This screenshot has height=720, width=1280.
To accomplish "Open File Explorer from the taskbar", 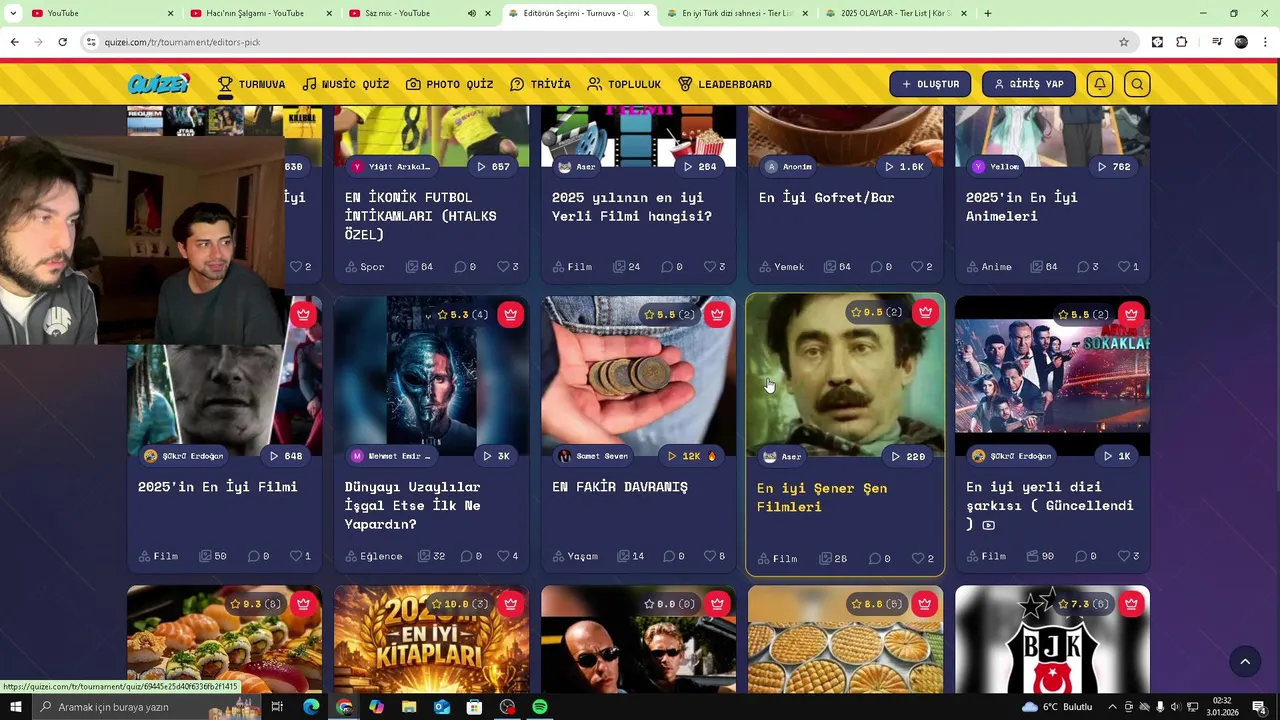I will coord(409,707).
